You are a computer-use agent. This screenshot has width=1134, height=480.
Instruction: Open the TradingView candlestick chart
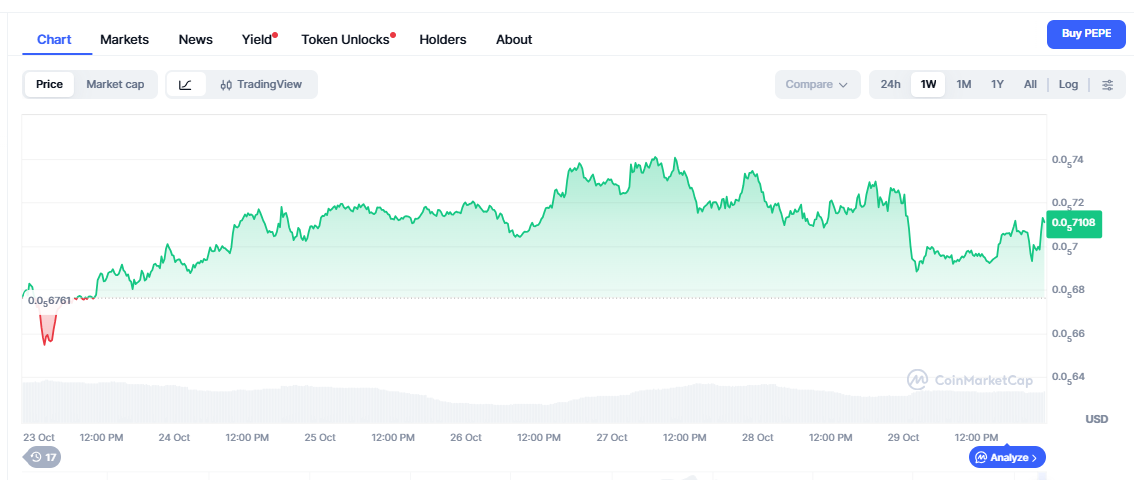261,85
